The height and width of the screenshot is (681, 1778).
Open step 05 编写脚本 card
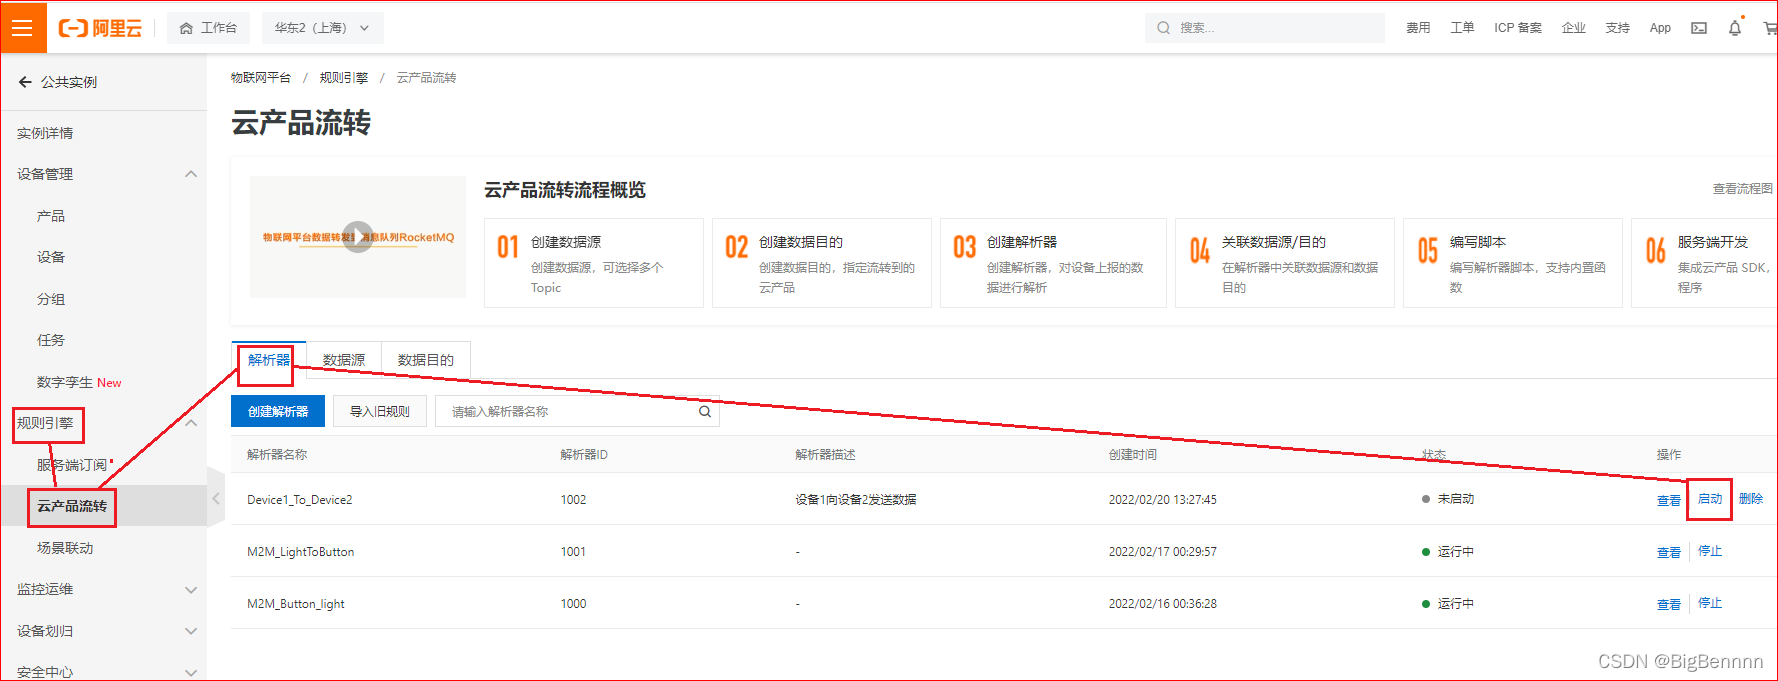[1513, 263]
